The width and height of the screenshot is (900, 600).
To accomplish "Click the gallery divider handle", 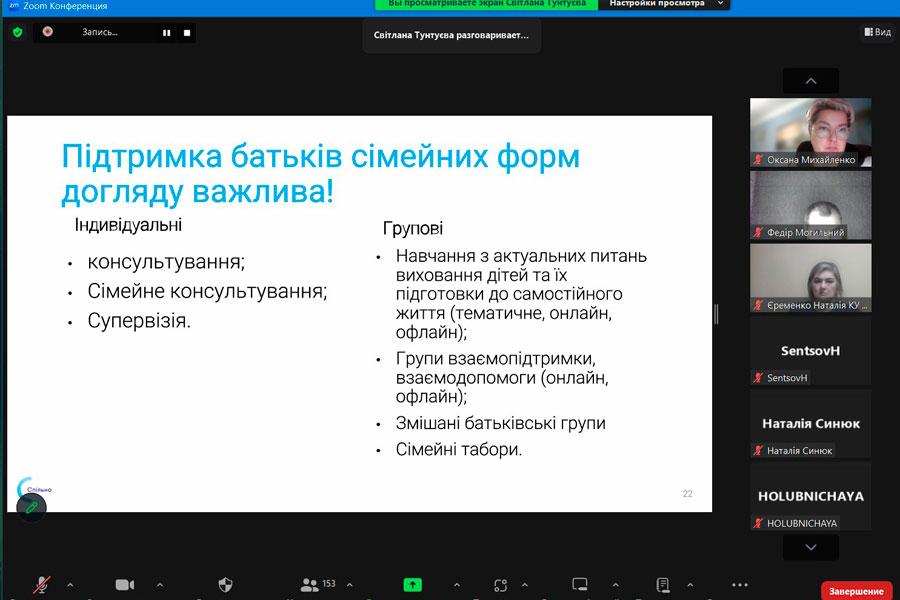I will click(x=716, y=314).
